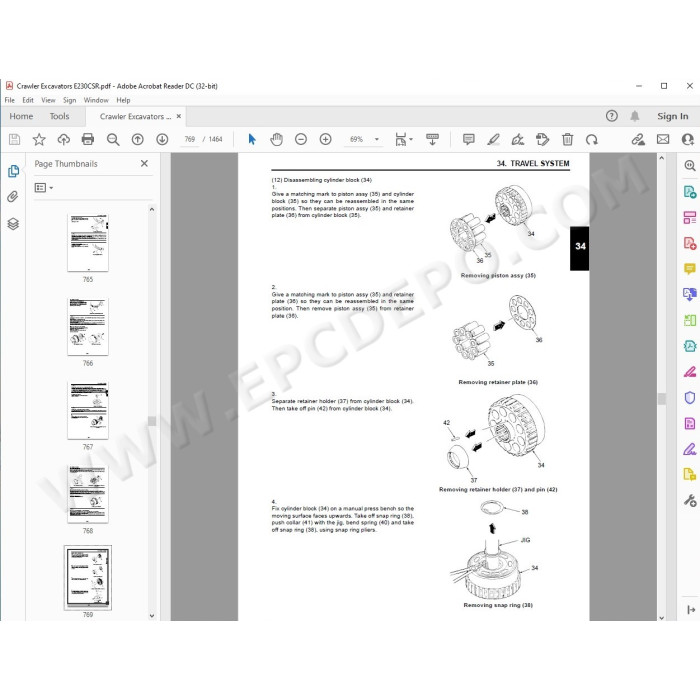
Task: Open the Layers pane icon
Action: pyautogui.click(x=13, y=224)
